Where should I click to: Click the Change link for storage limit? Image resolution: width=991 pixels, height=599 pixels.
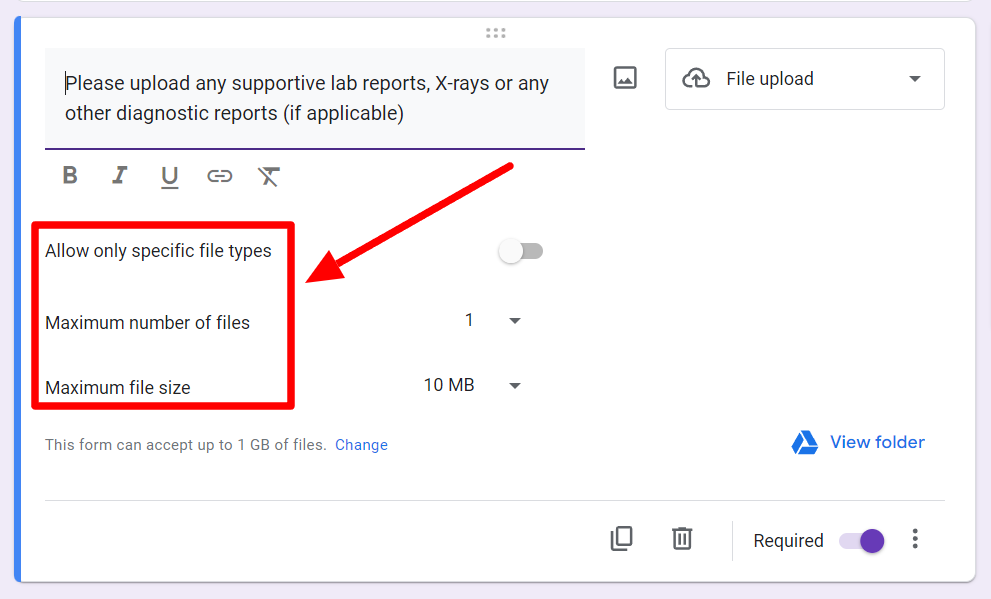click(x=362, y=445)
